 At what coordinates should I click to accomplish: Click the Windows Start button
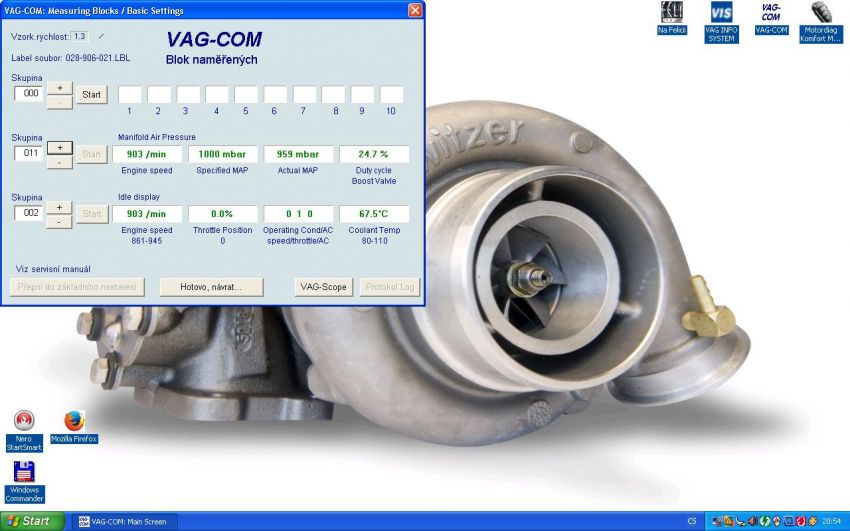(33, 521)
